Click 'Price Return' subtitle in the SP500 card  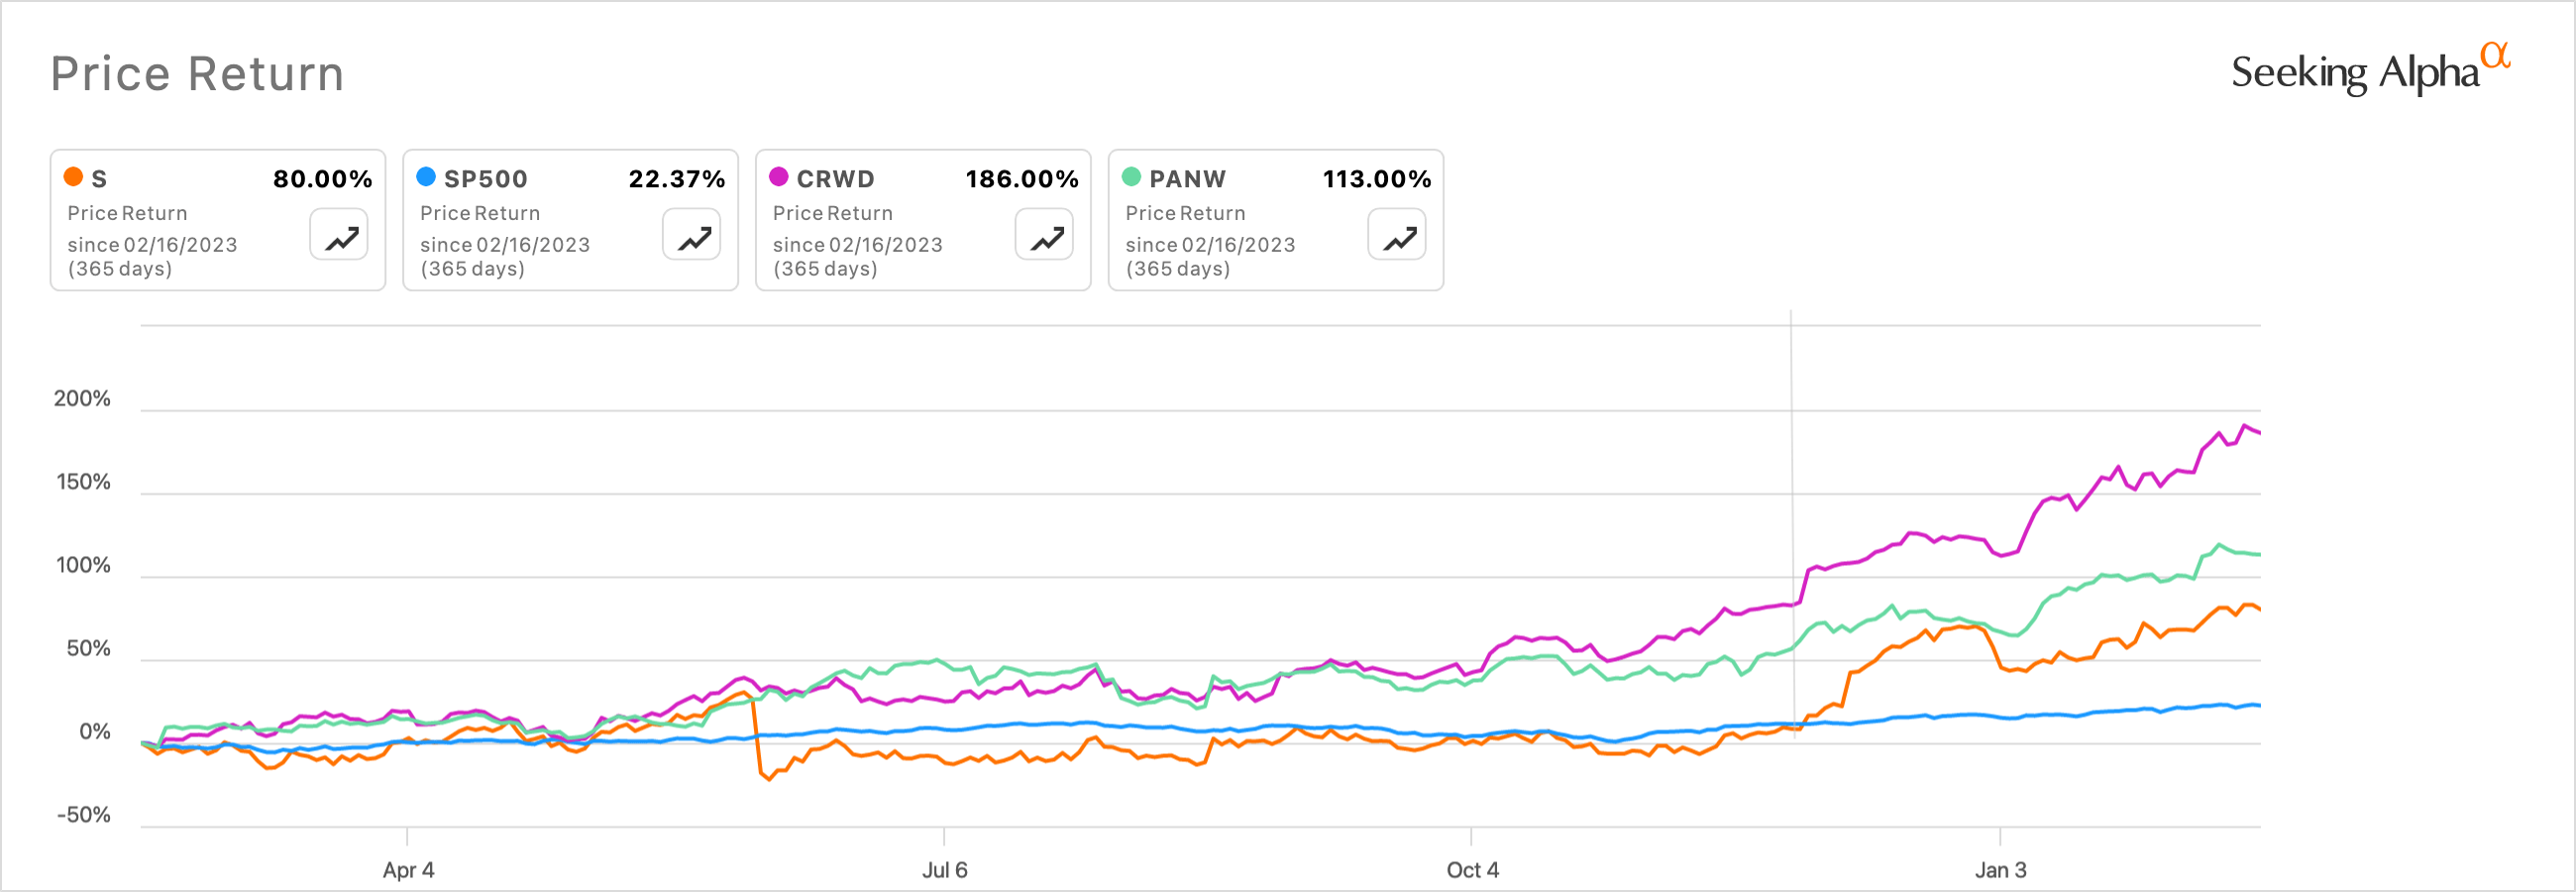480,213
